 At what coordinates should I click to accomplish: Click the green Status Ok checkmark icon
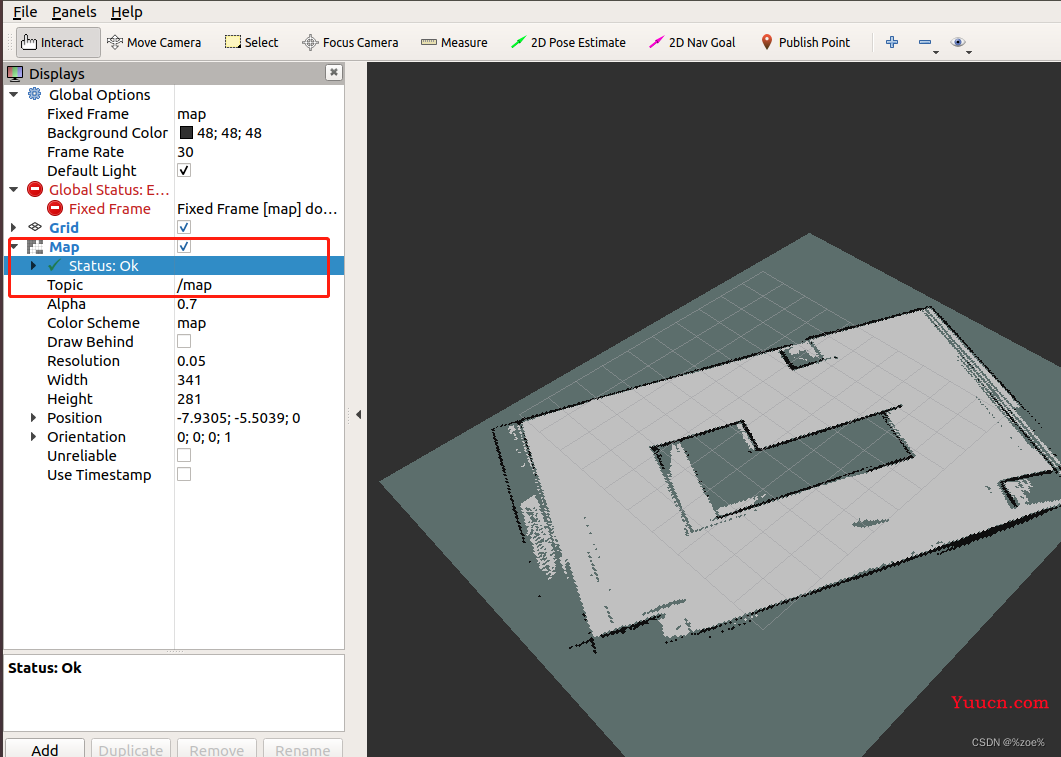55,265
